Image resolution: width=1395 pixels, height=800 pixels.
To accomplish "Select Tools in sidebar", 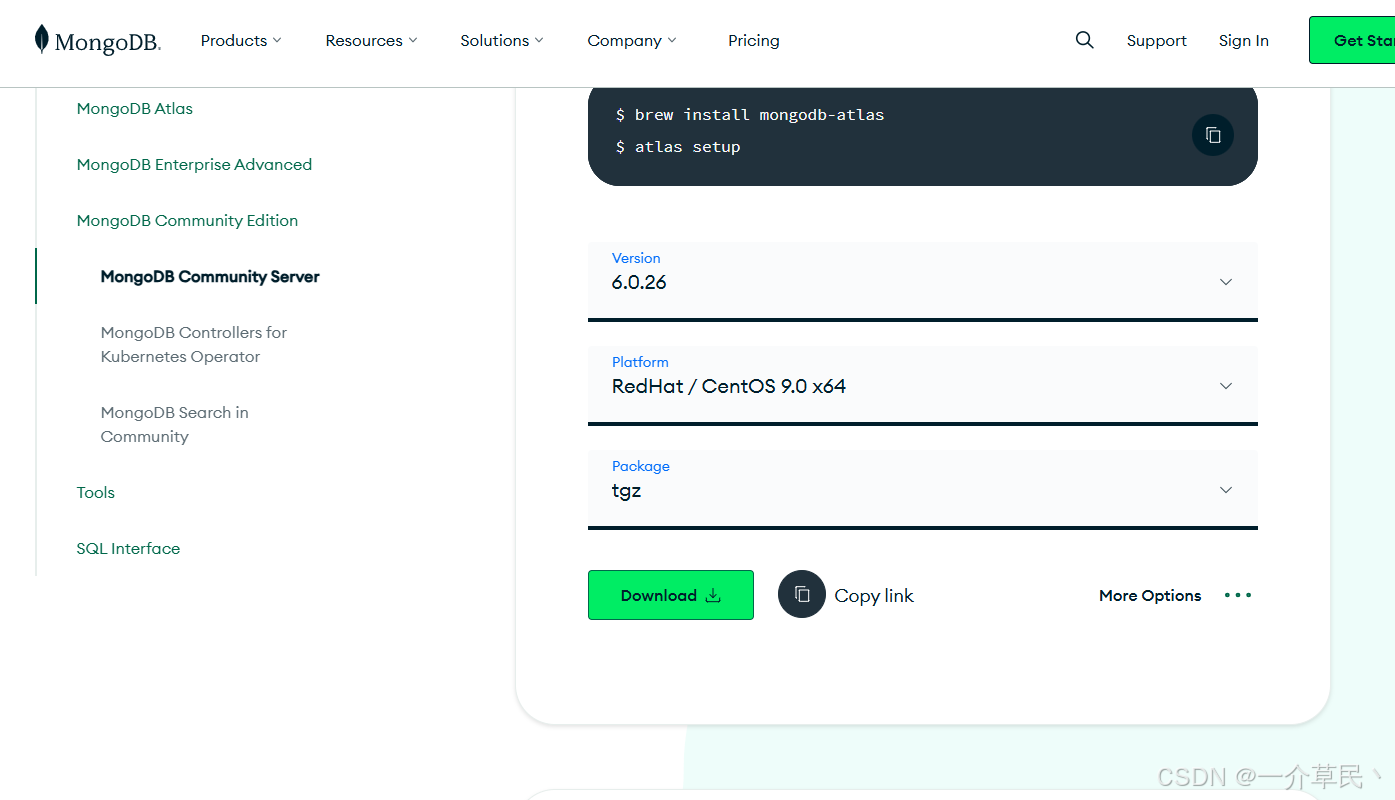I will [96, 492].
